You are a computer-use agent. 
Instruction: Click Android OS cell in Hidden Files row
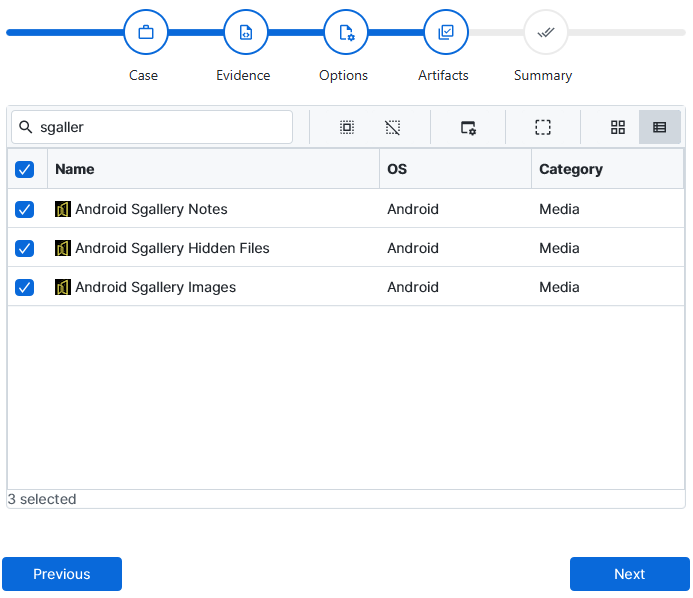413,248
